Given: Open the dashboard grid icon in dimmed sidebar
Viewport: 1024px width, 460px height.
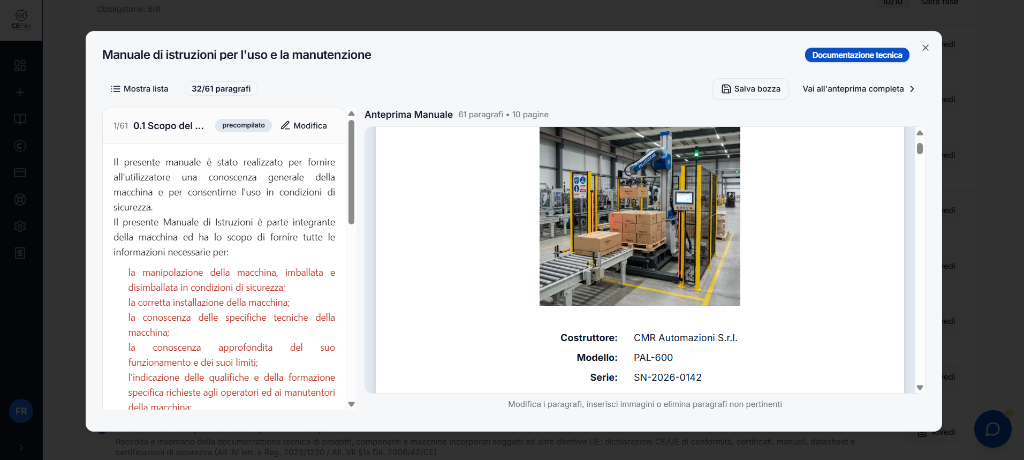Looking at the screenshot, I should tap(20, 65).
